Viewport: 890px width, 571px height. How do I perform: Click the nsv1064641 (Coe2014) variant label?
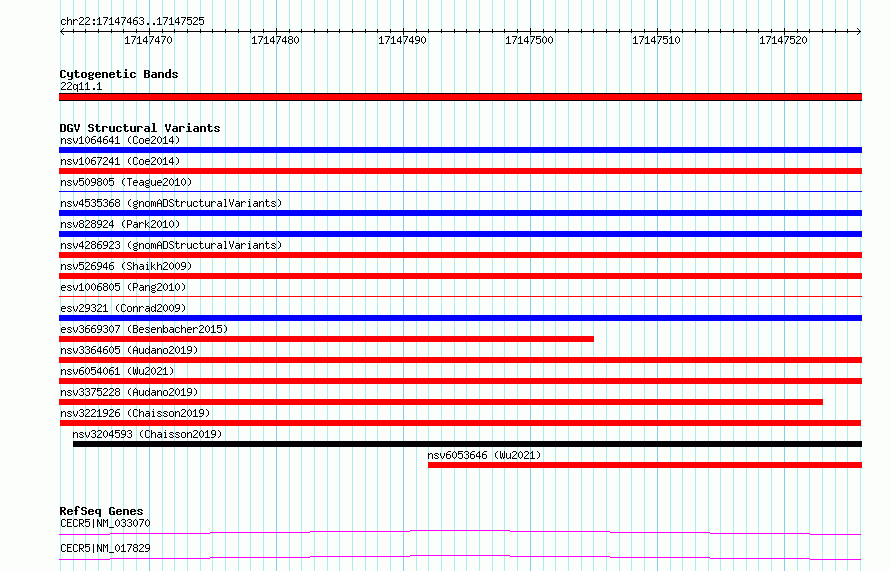(120, 140)
